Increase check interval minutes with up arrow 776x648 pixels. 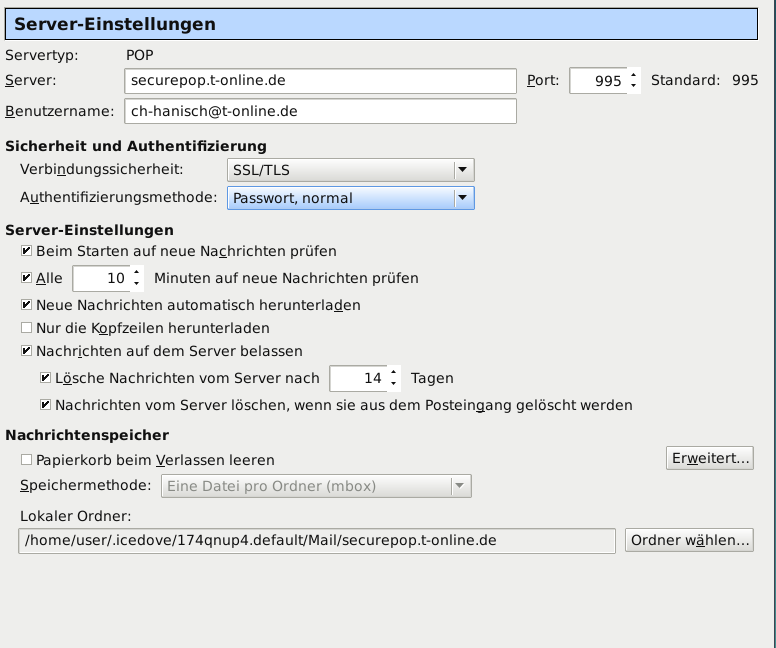coord(137,272)
